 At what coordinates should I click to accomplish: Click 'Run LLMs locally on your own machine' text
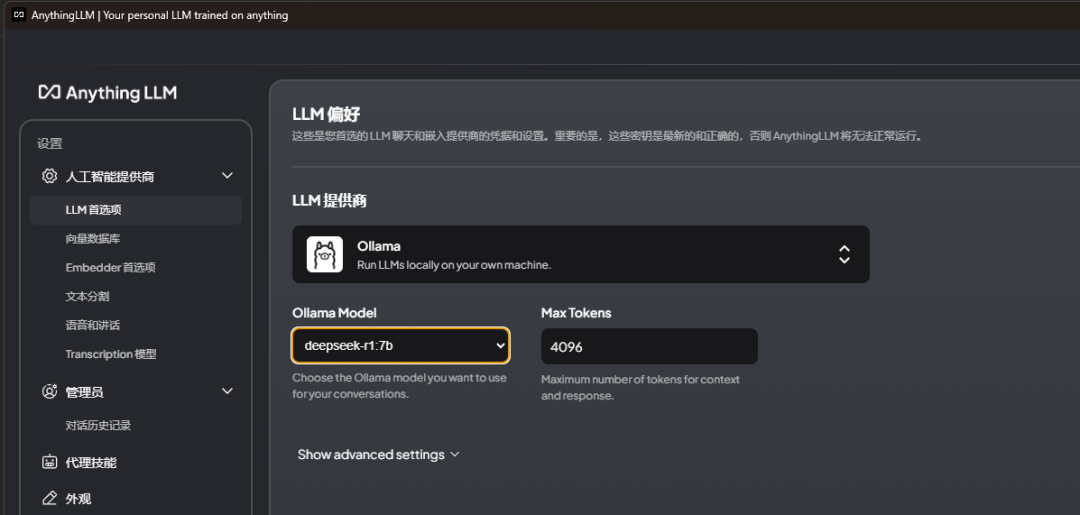pyautogui.click(x=455, y=264)
